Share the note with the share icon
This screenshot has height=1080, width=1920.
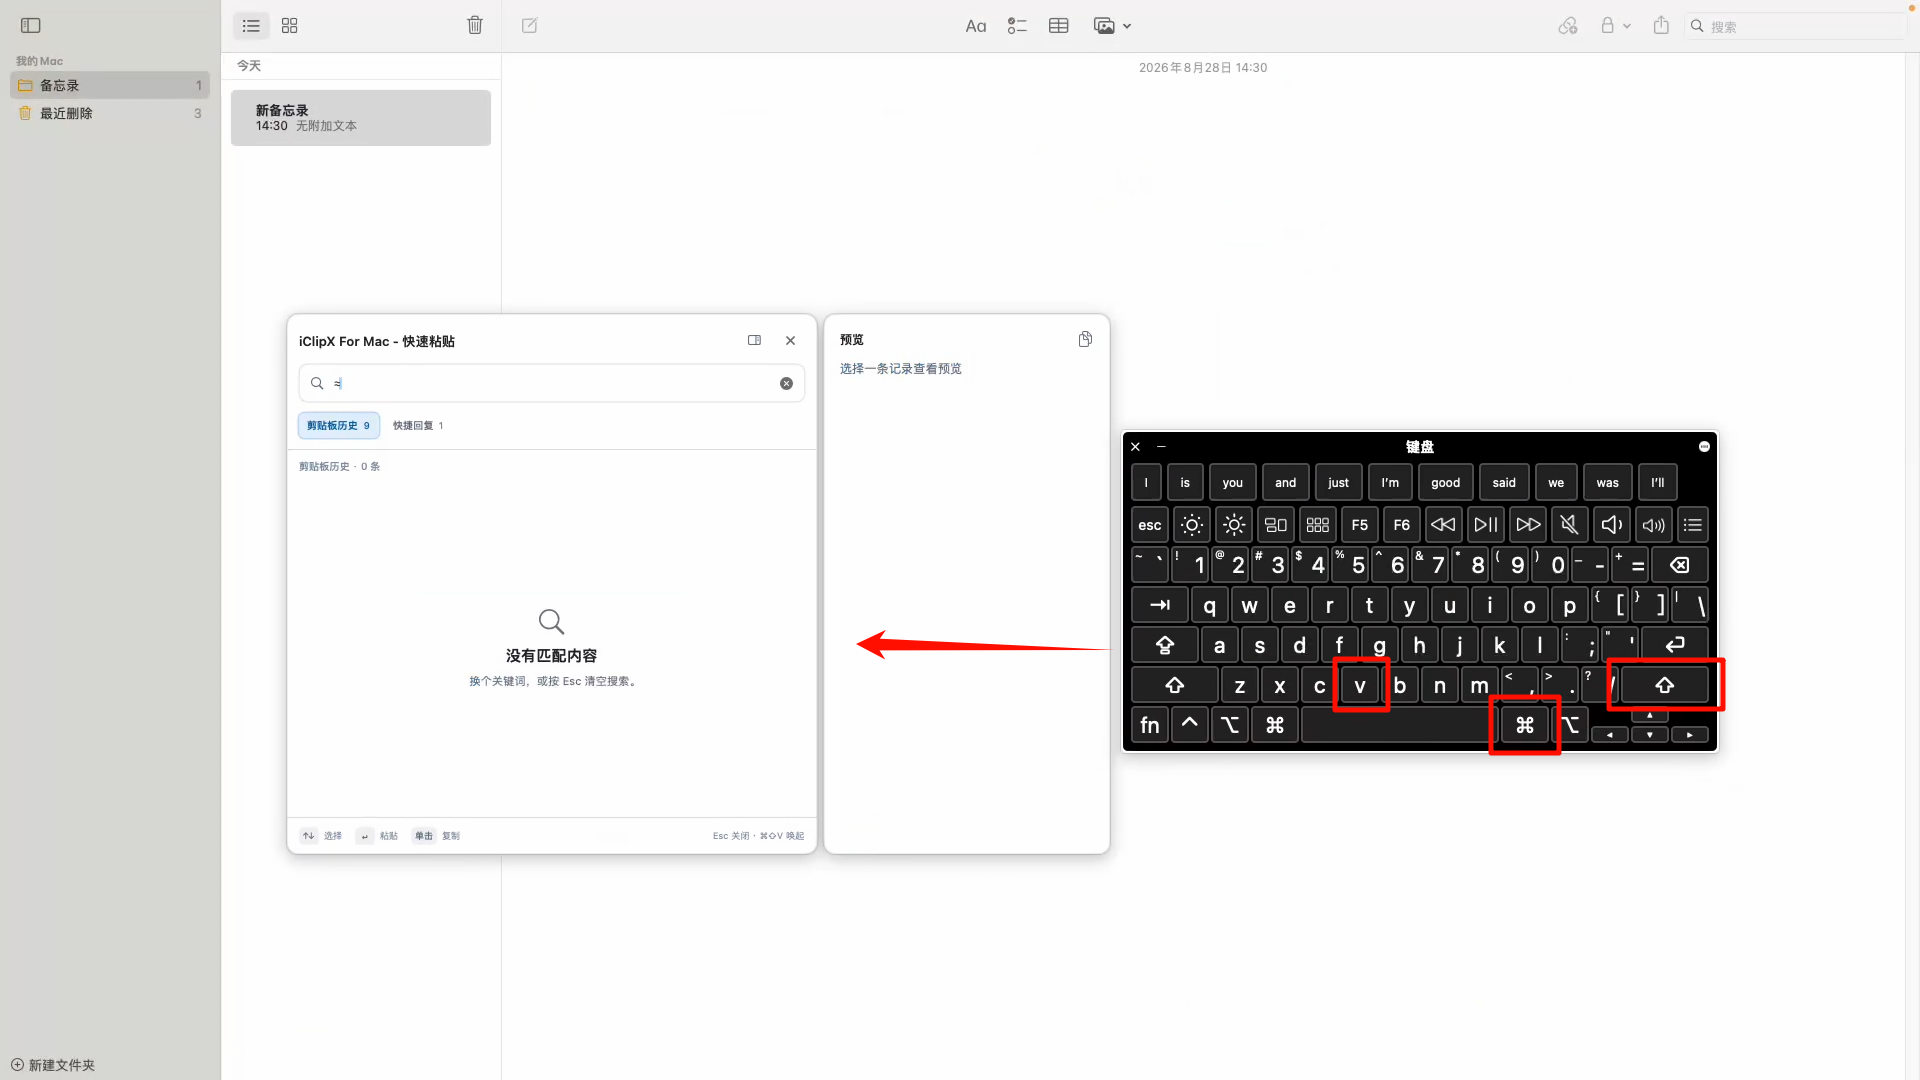(x=1661, y=25)
